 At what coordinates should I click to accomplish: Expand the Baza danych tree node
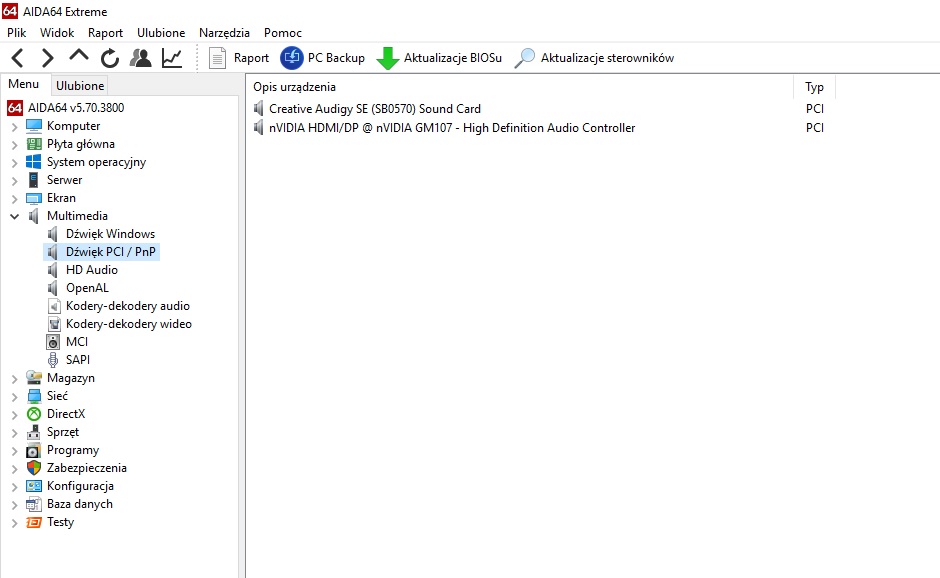tap(14, 505)
